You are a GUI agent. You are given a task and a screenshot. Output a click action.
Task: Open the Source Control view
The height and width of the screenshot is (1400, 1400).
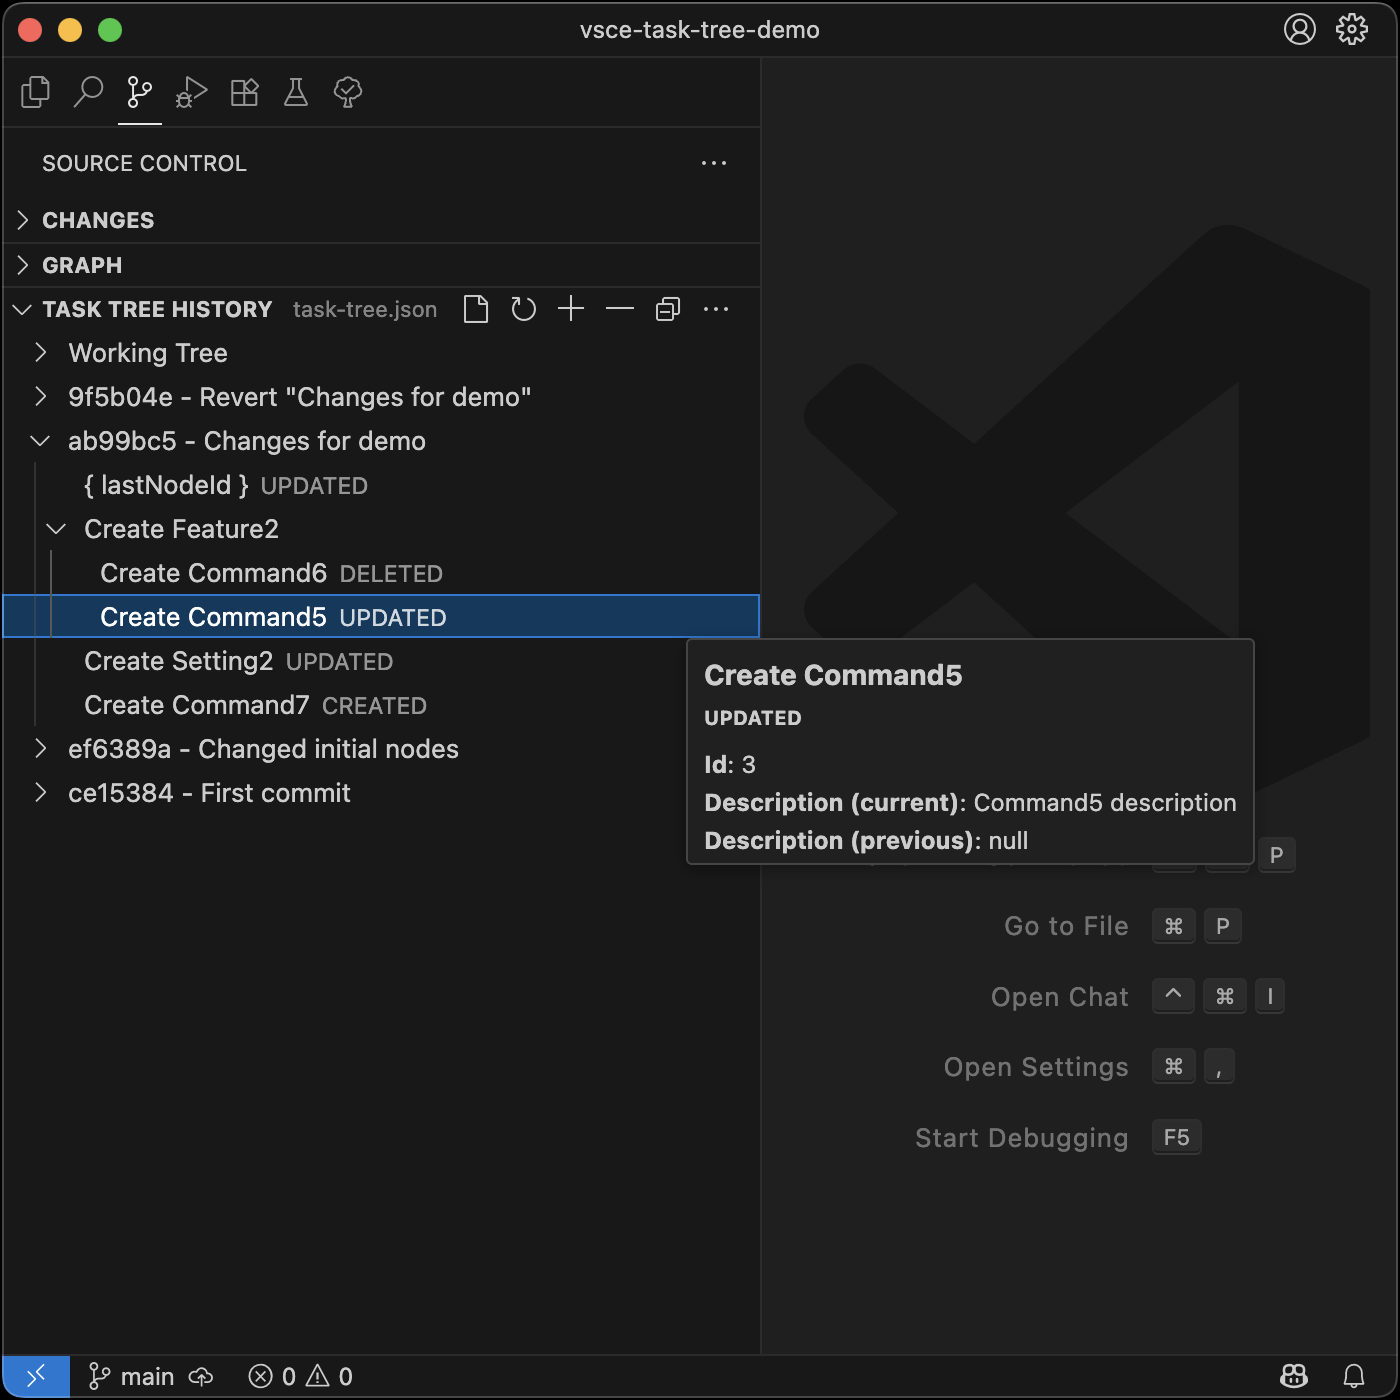[x=139, y=92]
